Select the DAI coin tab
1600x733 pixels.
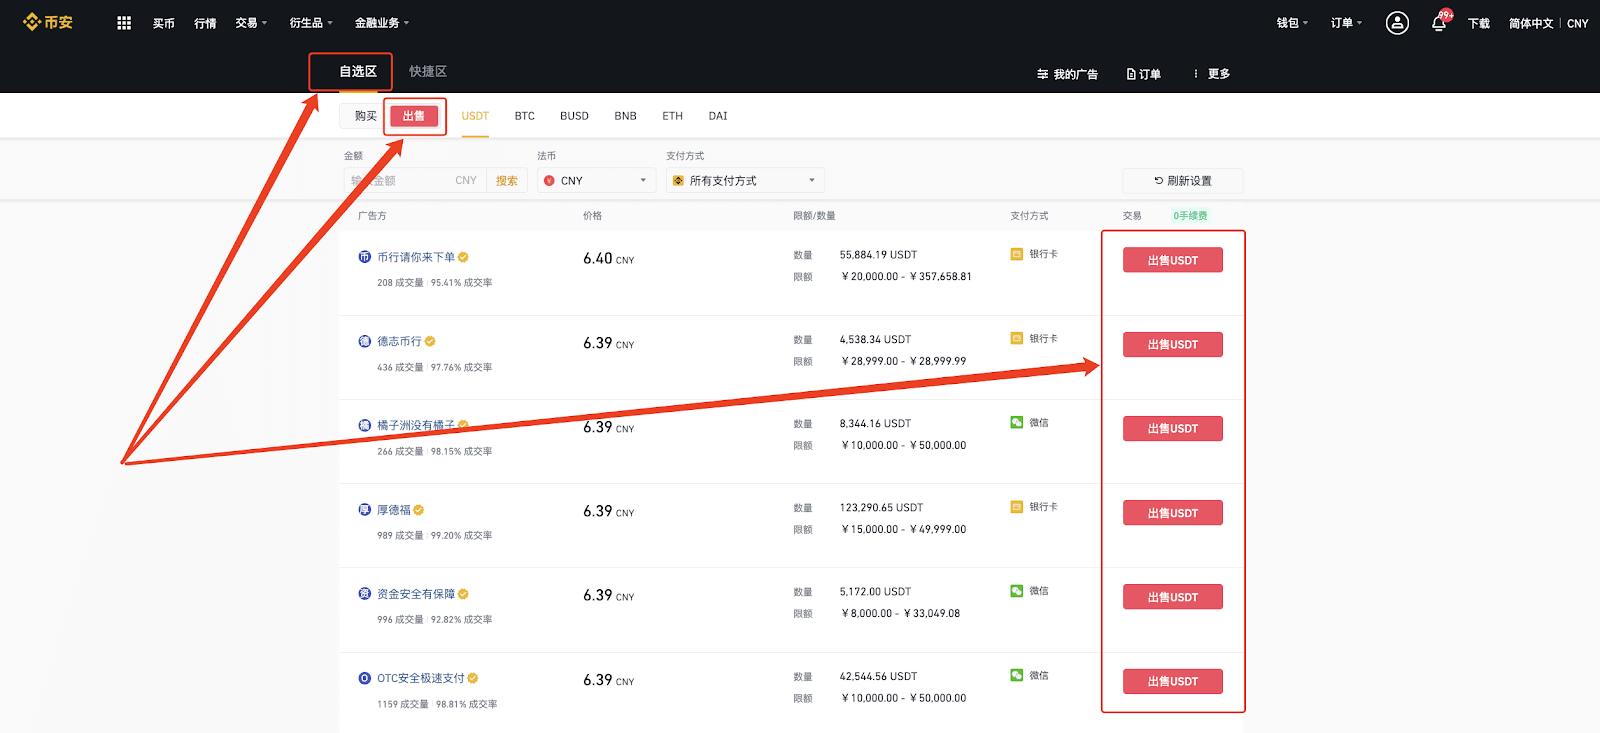718,116
